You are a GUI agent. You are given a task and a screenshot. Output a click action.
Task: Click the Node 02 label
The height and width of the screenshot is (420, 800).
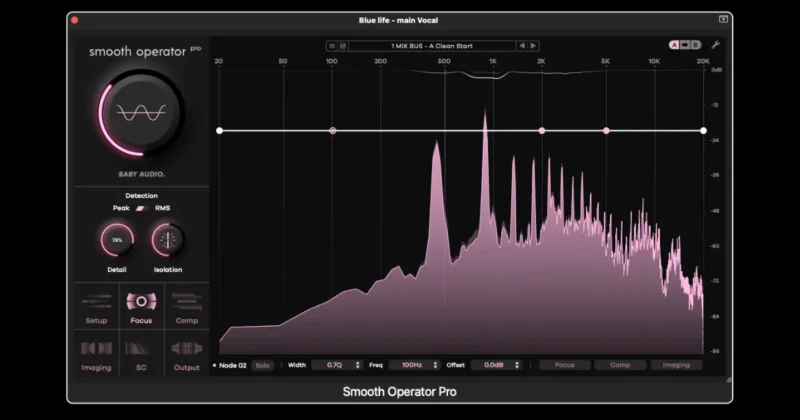coord(233,365)
